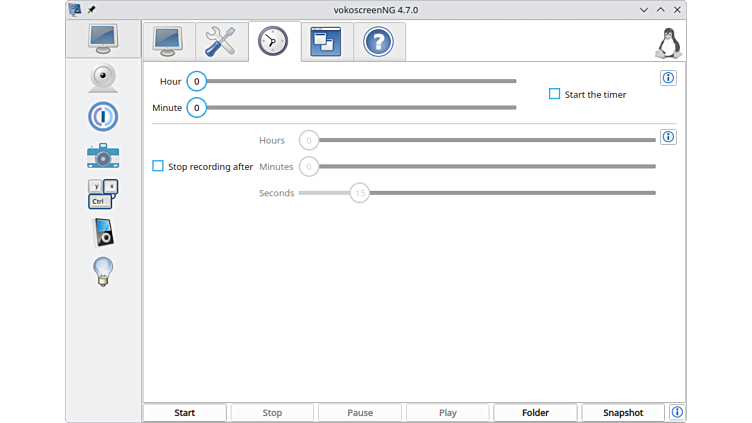Screen dimensions: 752x423
Task: Click the Hour slider handle
Action: click(x=197, y=81)
